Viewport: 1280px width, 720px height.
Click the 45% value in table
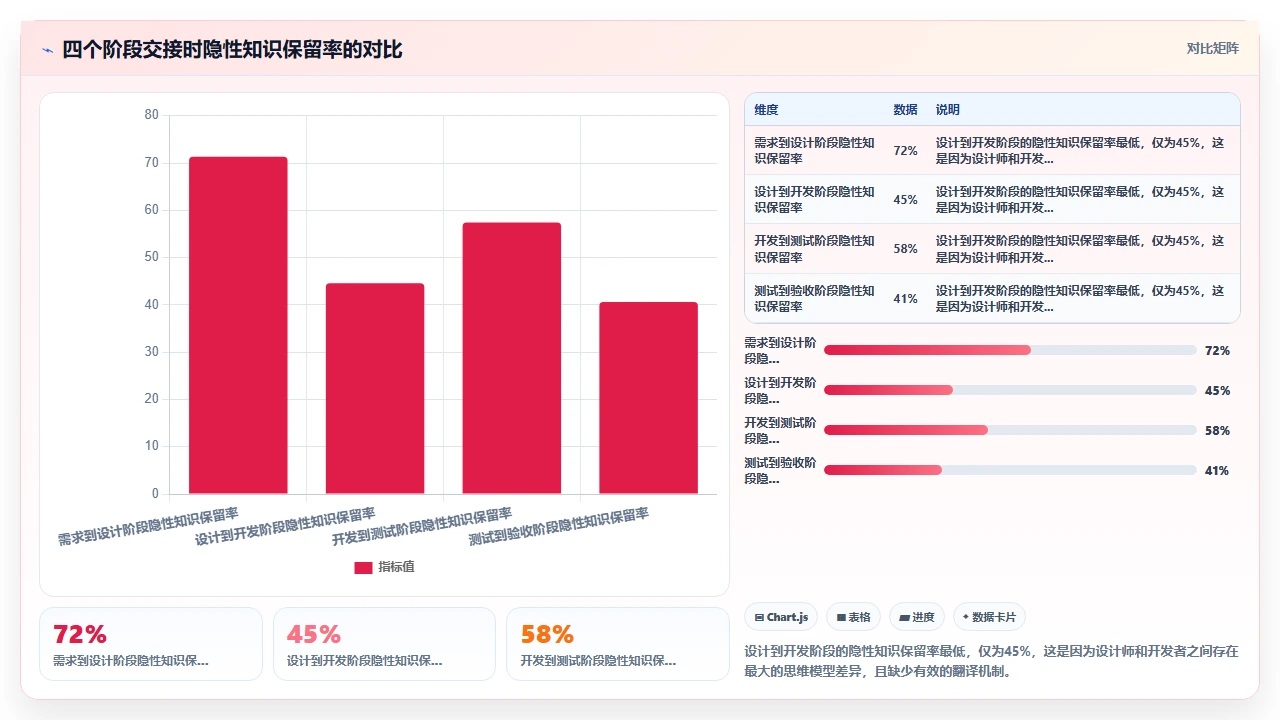pos(905,200)
